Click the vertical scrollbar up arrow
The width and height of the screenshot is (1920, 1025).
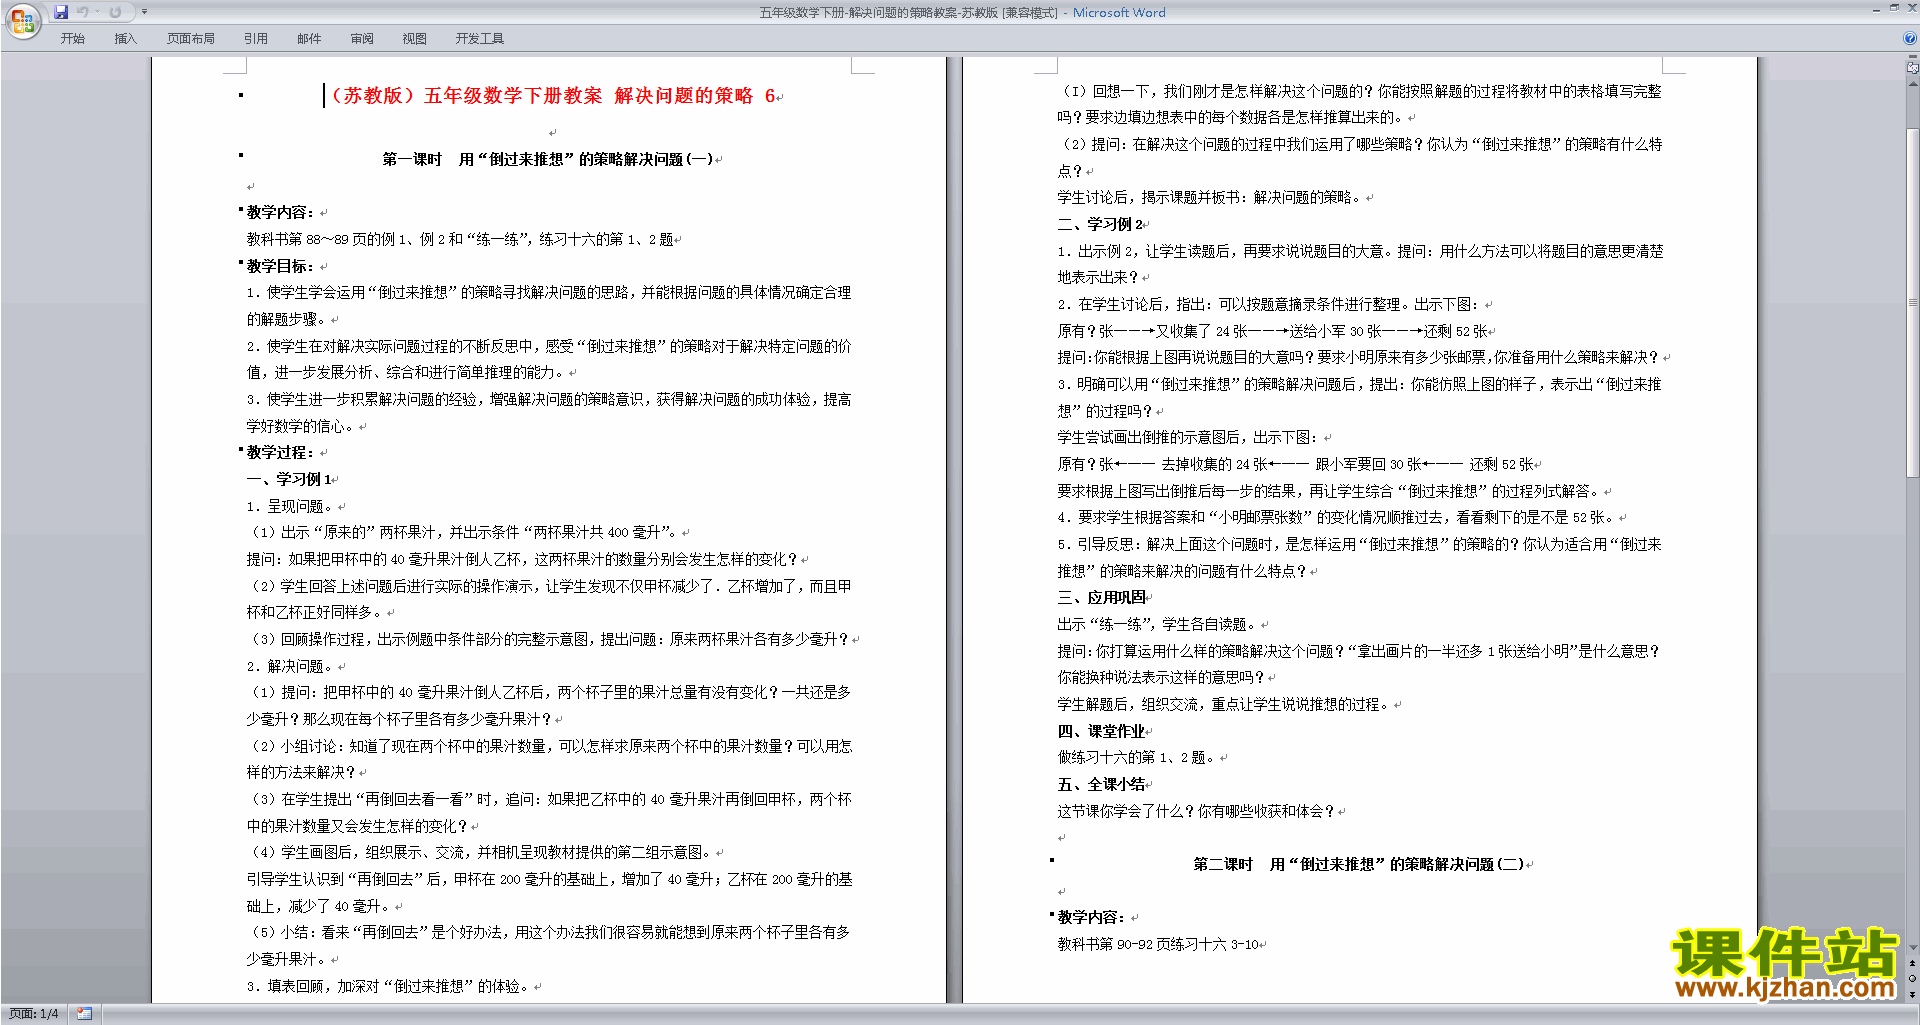[1912, 83]
